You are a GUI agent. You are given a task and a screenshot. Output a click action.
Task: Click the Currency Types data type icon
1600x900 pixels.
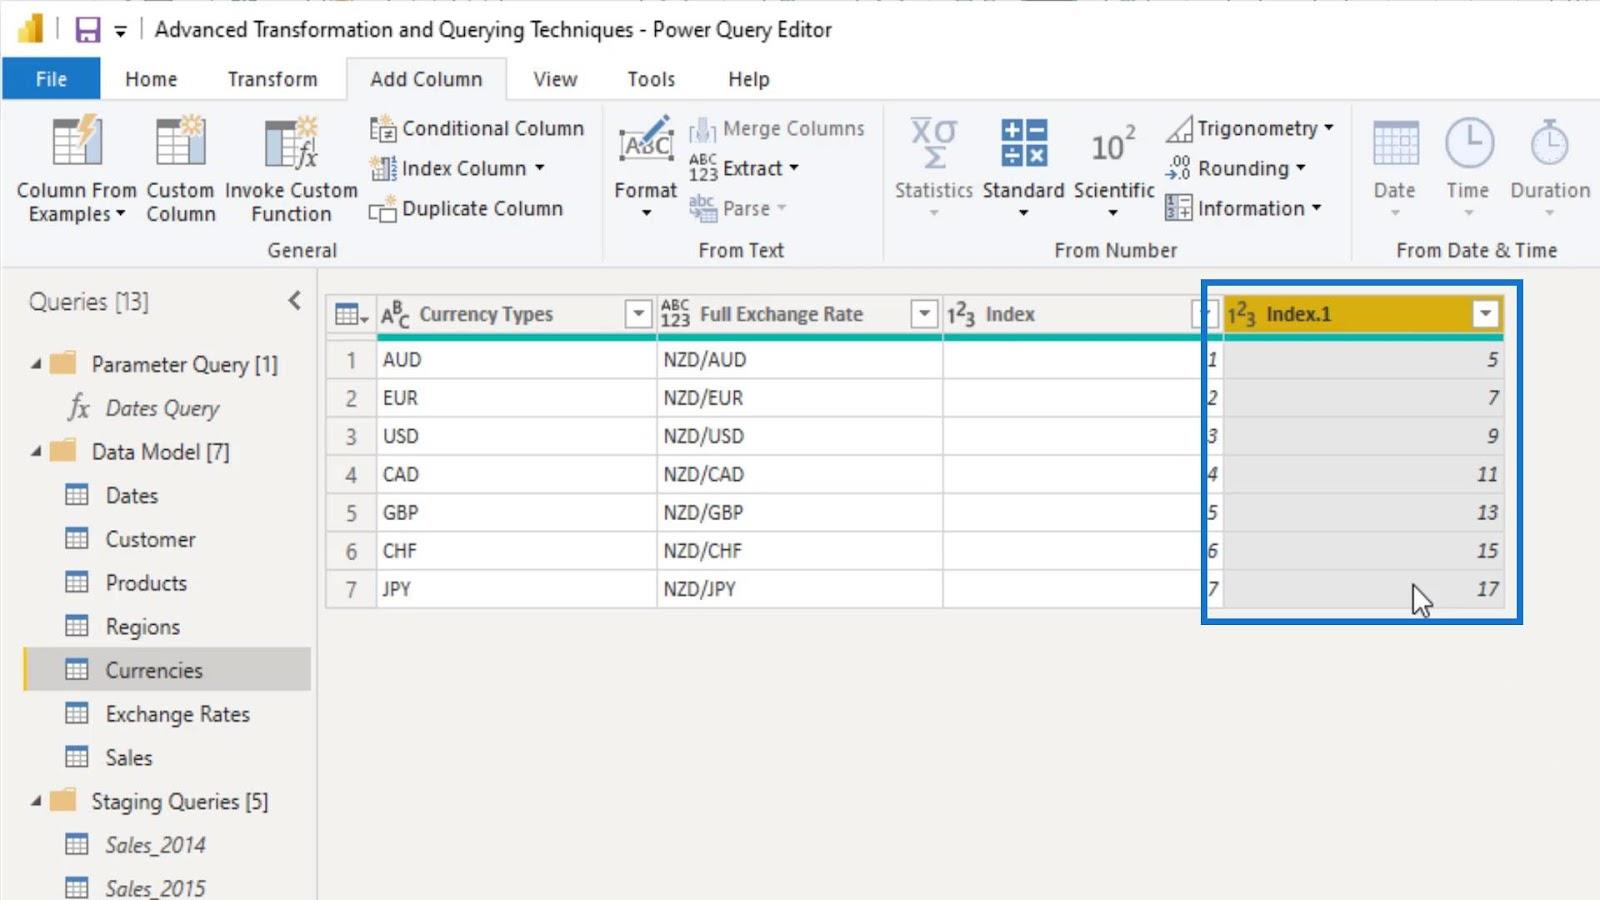pos(395,314)
